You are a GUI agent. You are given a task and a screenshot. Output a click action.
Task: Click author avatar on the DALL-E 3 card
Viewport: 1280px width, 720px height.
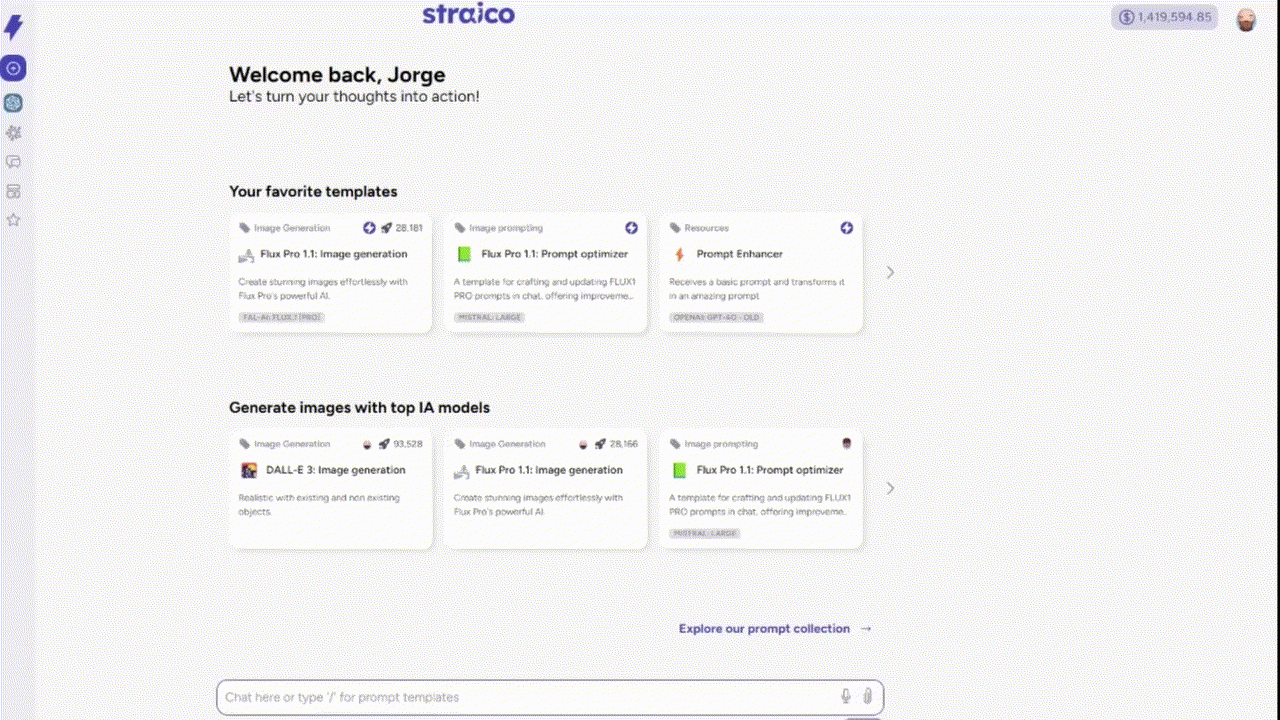coord(367,444)
